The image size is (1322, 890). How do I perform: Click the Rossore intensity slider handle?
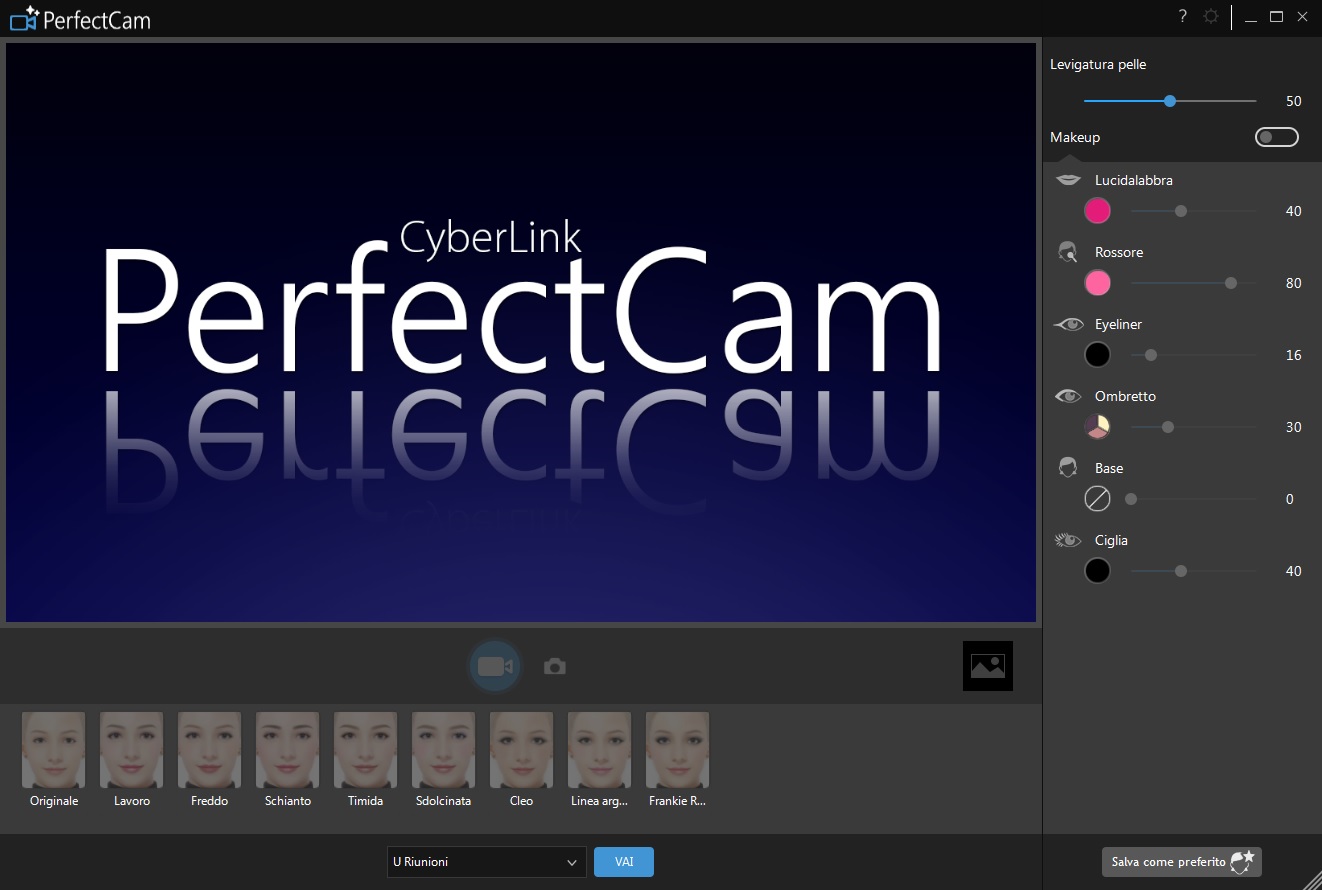click(1231, 283)
